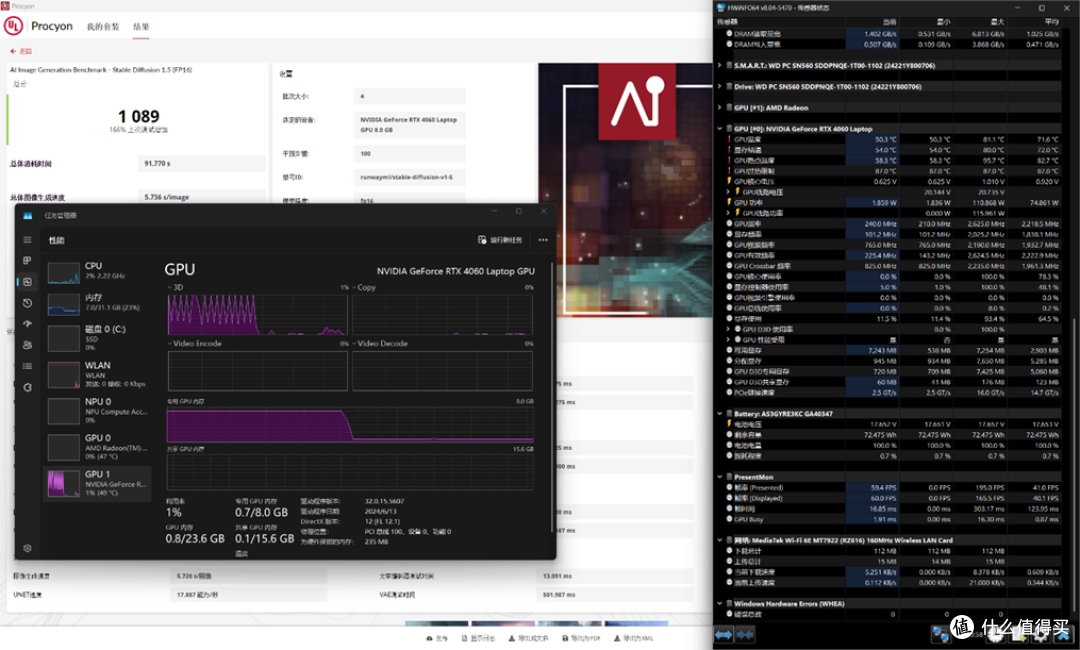Click the UL Procyon logo
The height and width of the screenshot is (650, 1080).
13,26
